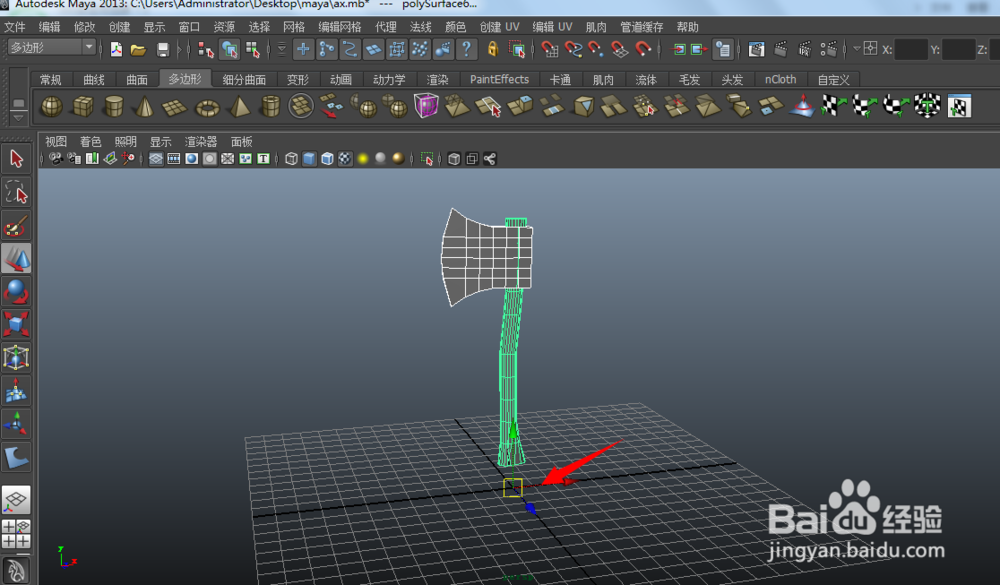Image resolution: width=1000 pixels, height=585 pixels.
Task: Click the question mark help icon
Action: pyautogui.click(x=467, y=49)
